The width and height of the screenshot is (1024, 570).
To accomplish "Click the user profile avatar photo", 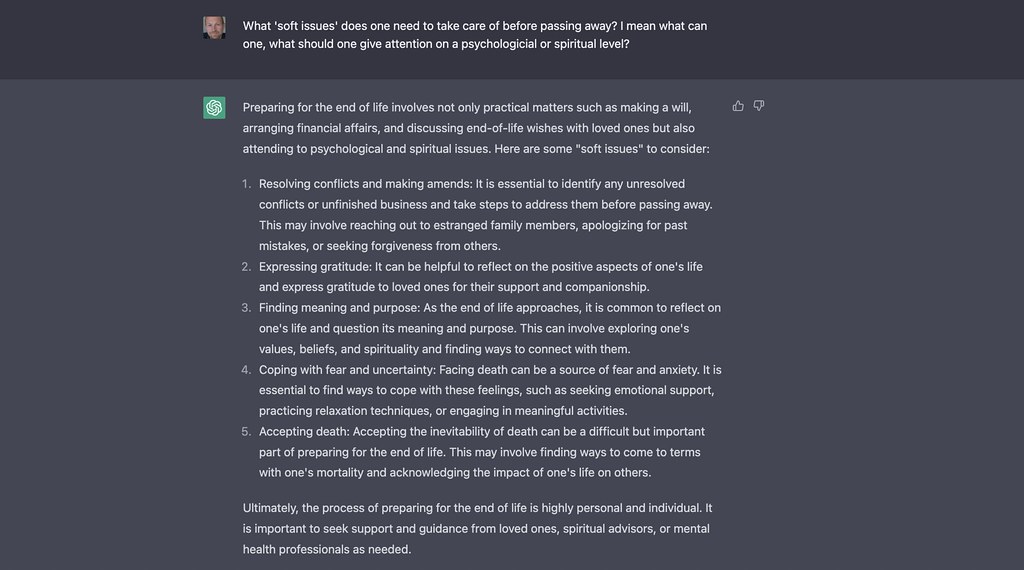I will coord(214,27).
